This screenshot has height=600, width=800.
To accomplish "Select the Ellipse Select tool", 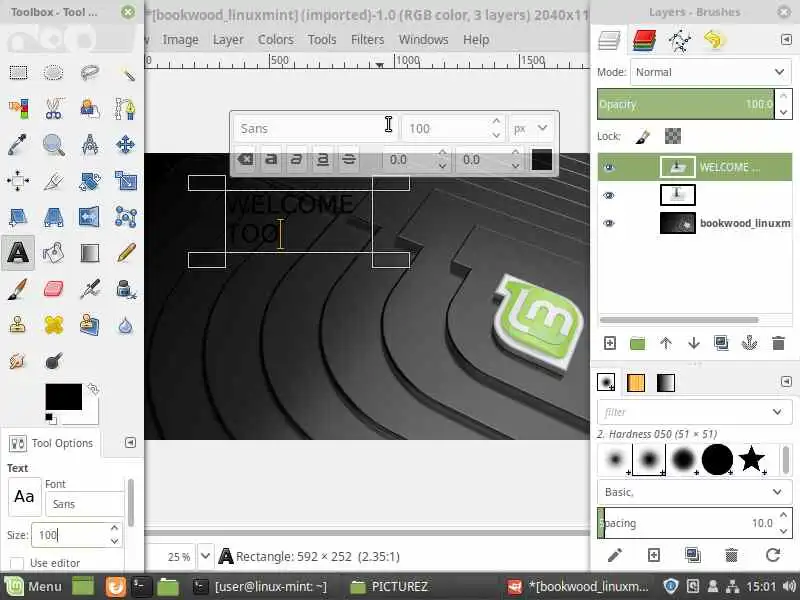I will coord(54,72).
